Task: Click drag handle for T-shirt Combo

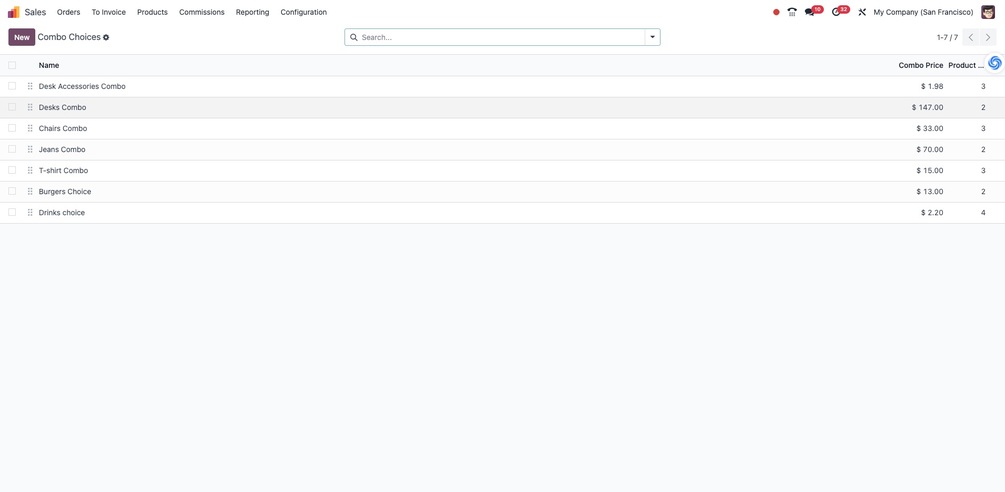Action: [30, 170]
